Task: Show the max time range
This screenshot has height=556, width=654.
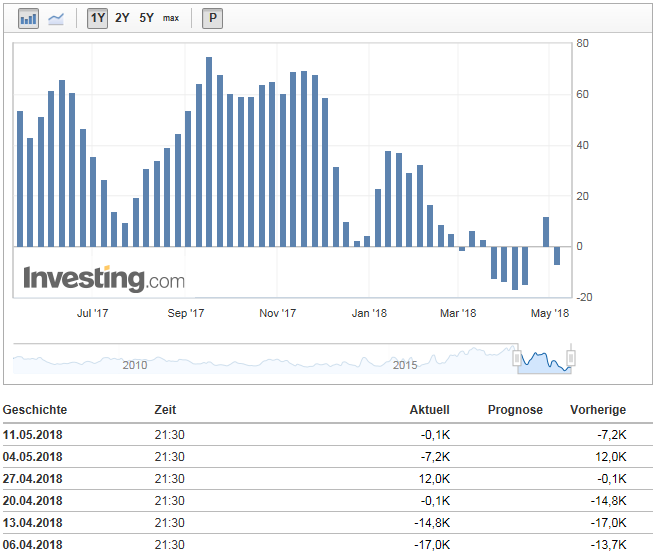Action: [x=171, y=18]
